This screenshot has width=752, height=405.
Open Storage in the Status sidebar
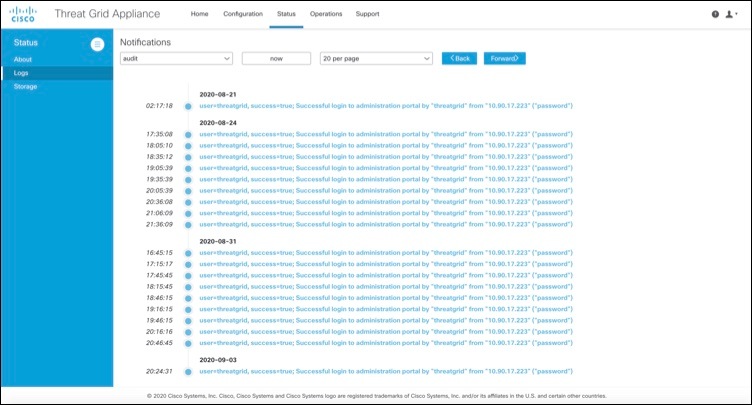(25, 86)
